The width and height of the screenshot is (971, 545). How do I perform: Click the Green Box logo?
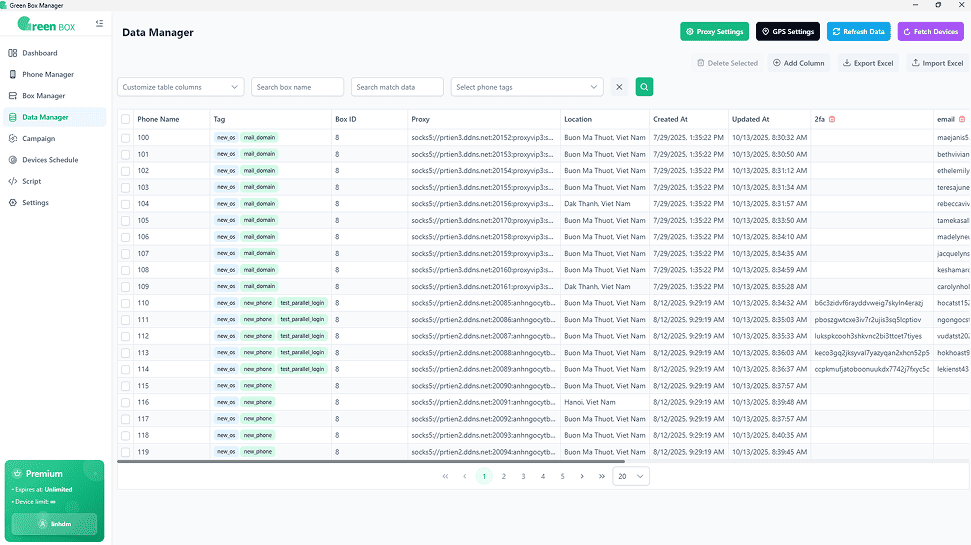[x=46, y=25]
